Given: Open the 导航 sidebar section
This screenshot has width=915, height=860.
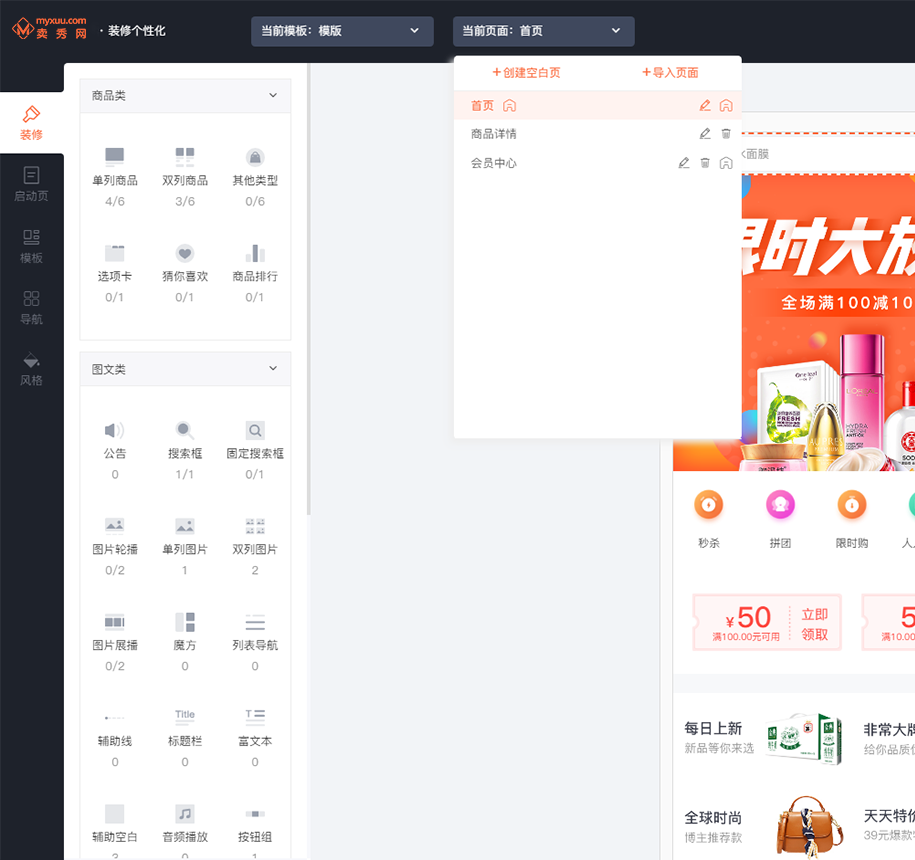Looking at the screenshot, I should 32,307.
